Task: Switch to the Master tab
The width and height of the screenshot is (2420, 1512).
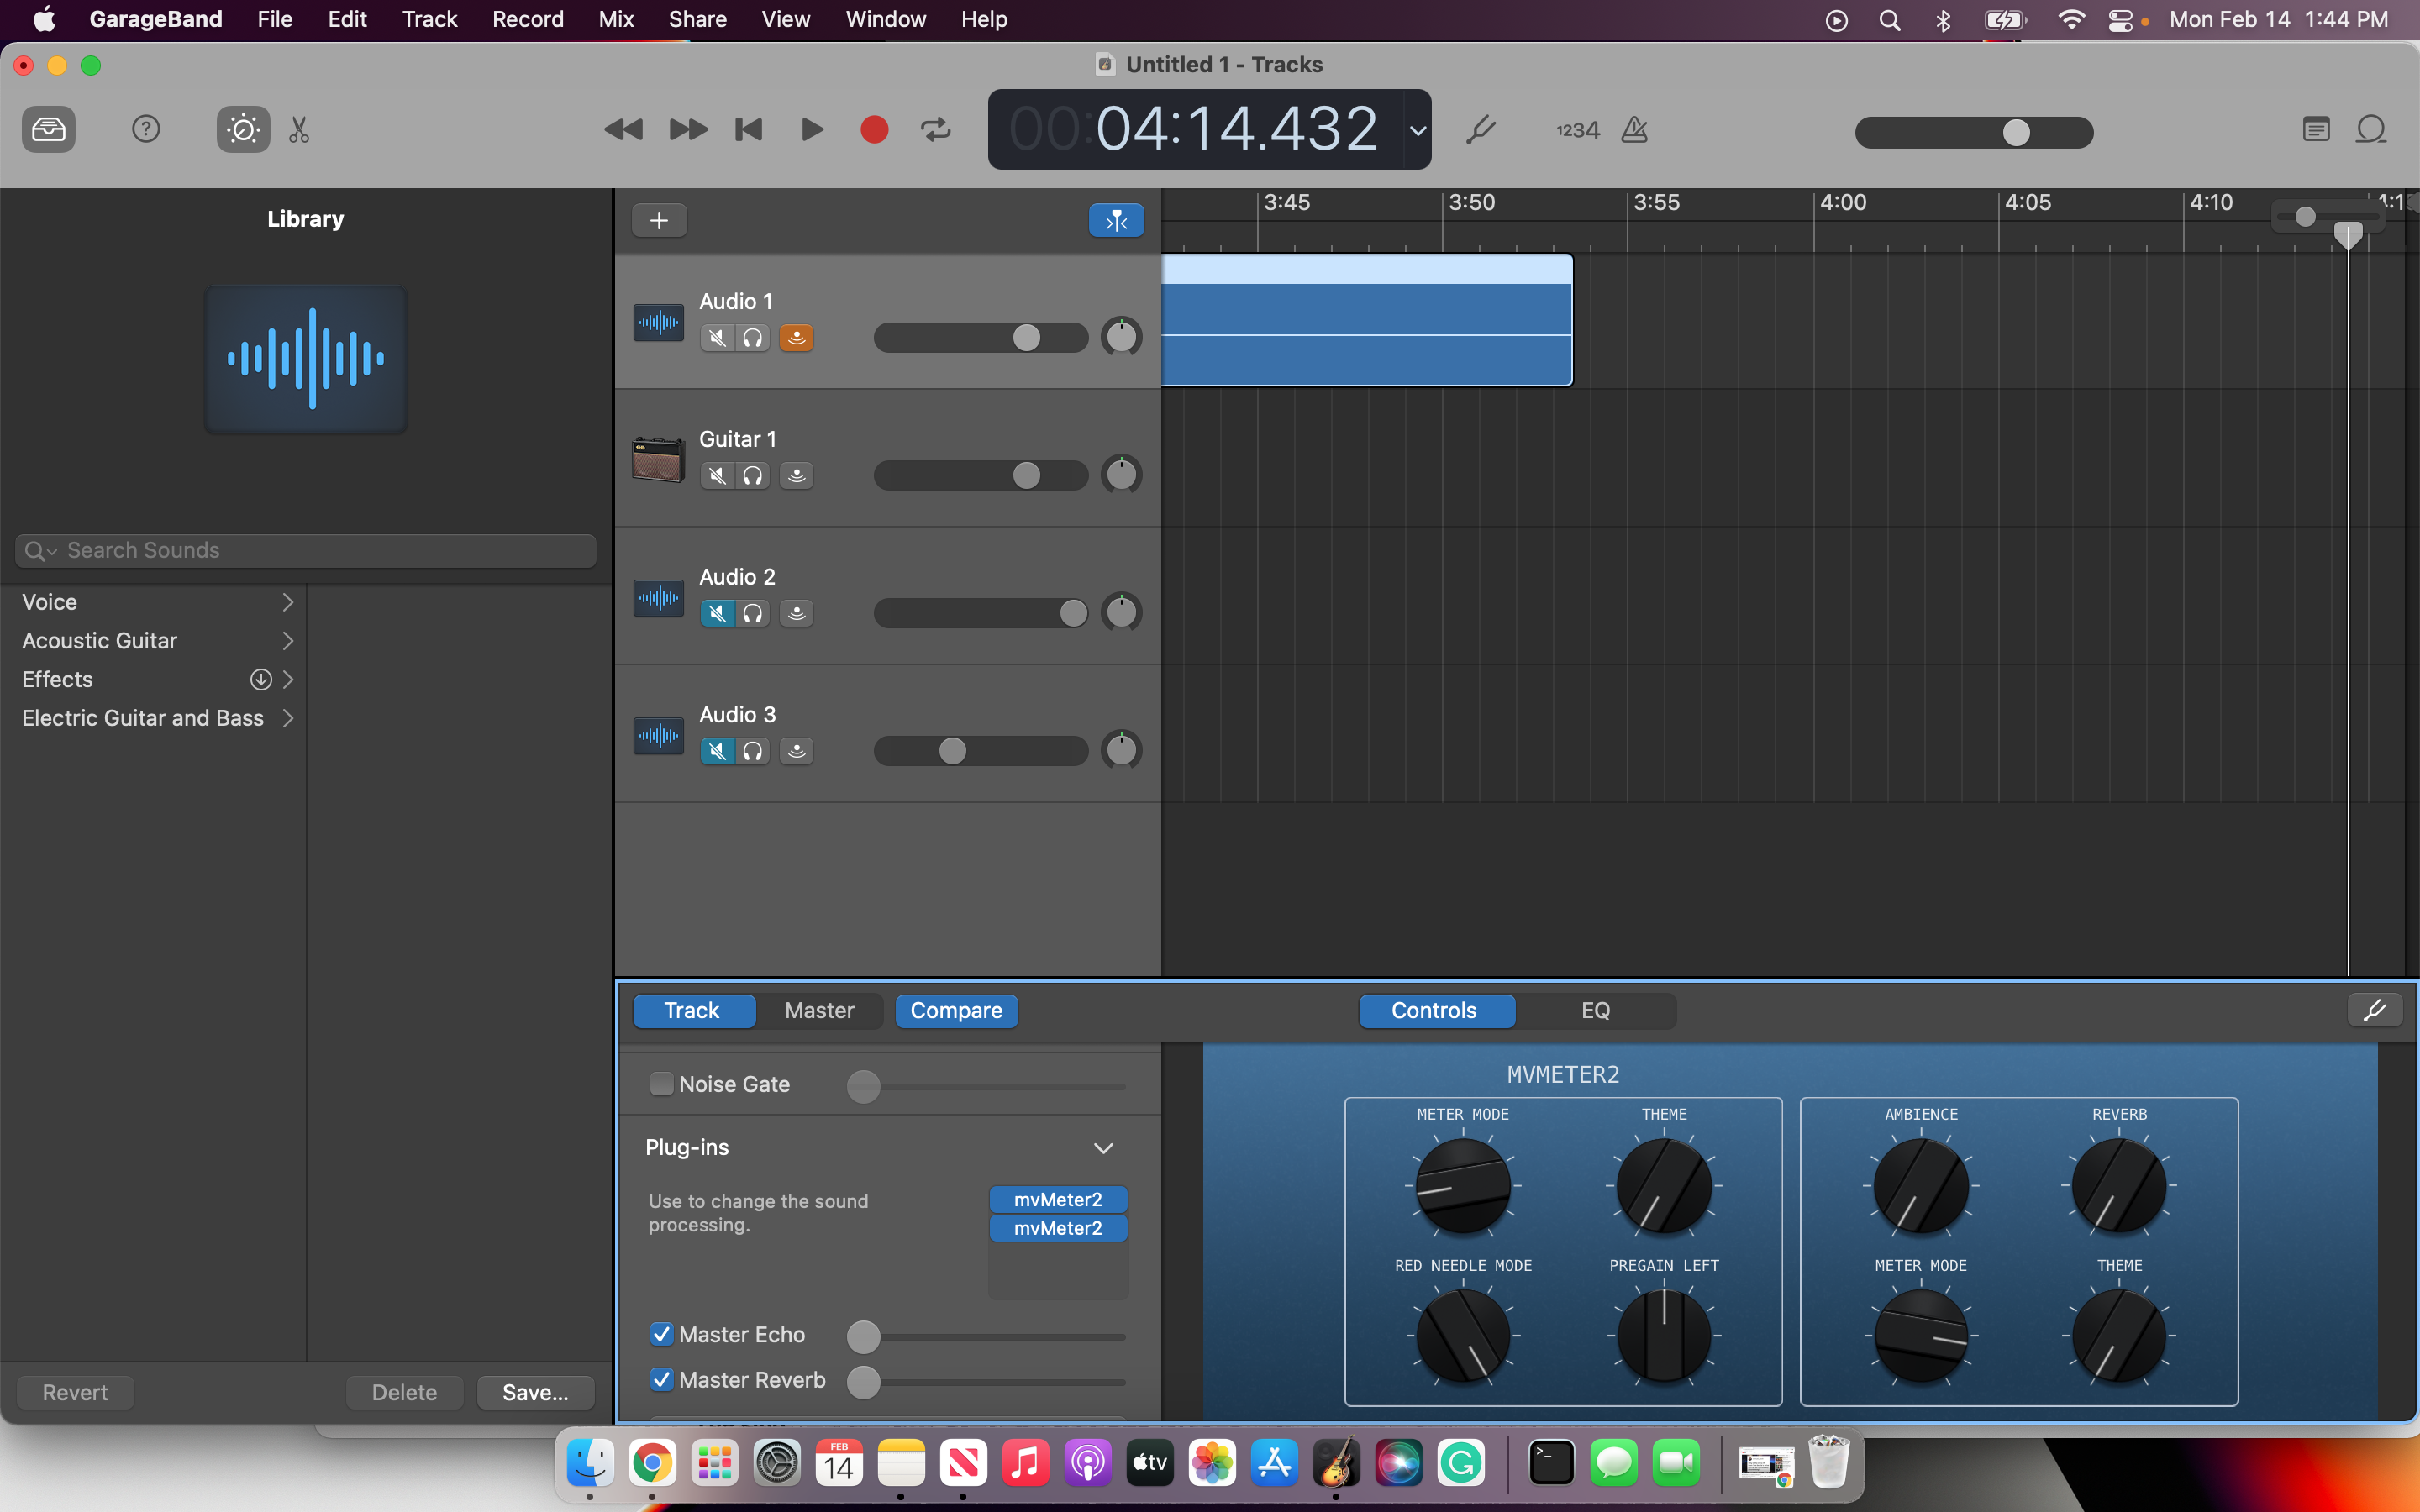Action: (819, 1010)
